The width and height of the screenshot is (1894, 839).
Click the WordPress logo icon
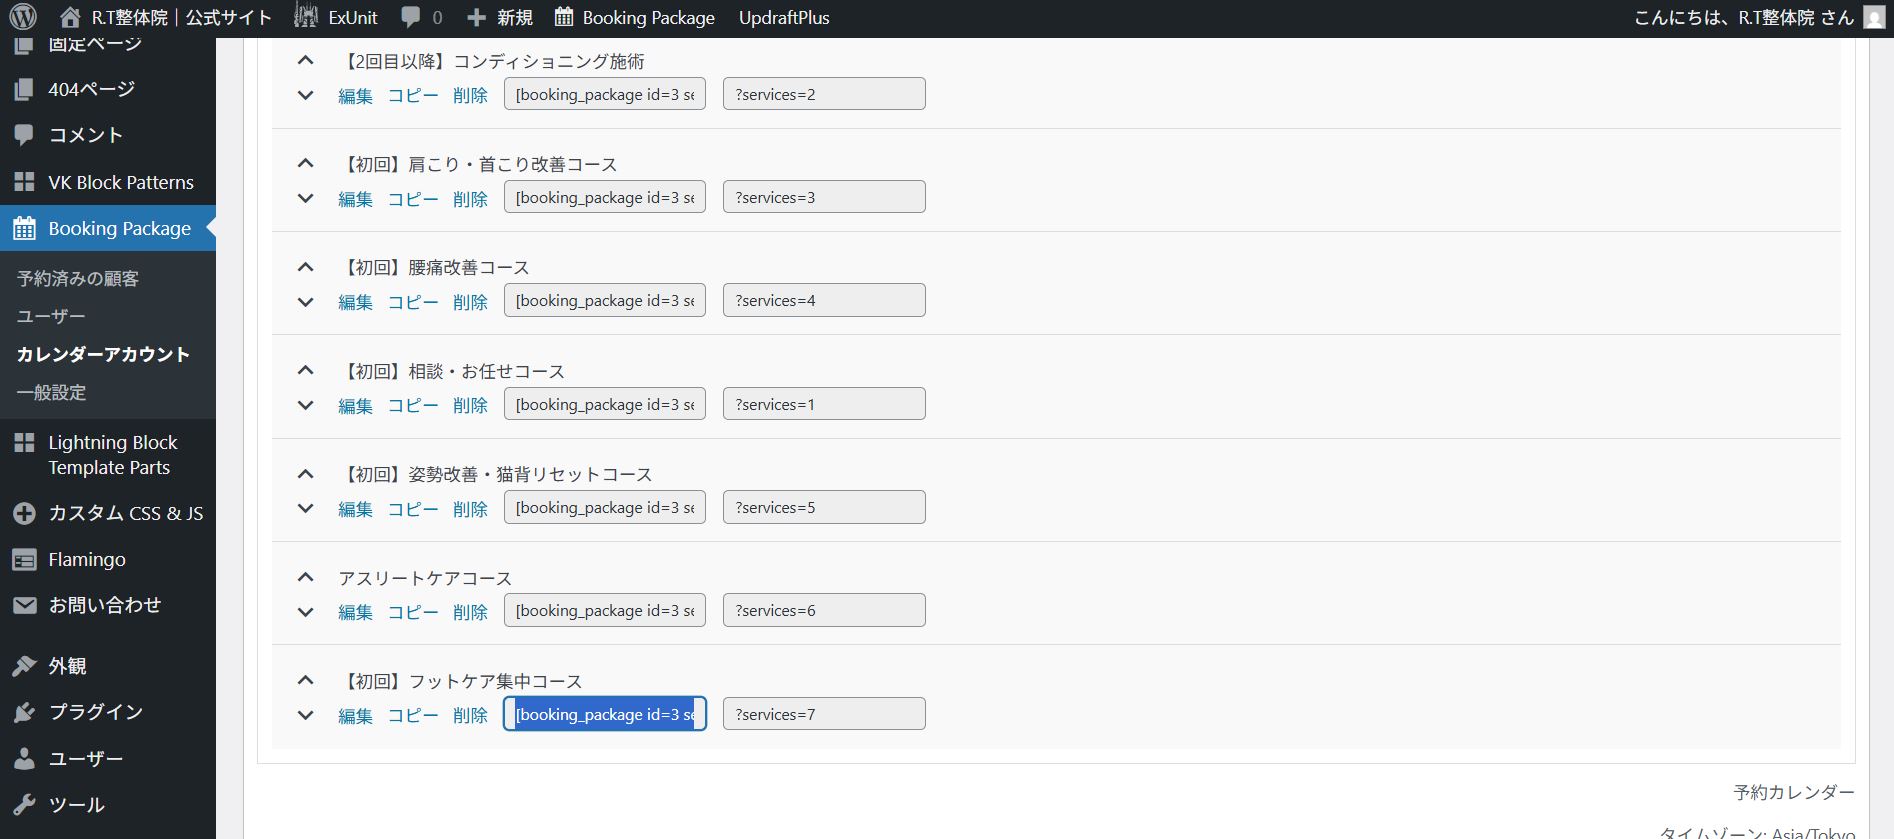(x=23, y=17)
